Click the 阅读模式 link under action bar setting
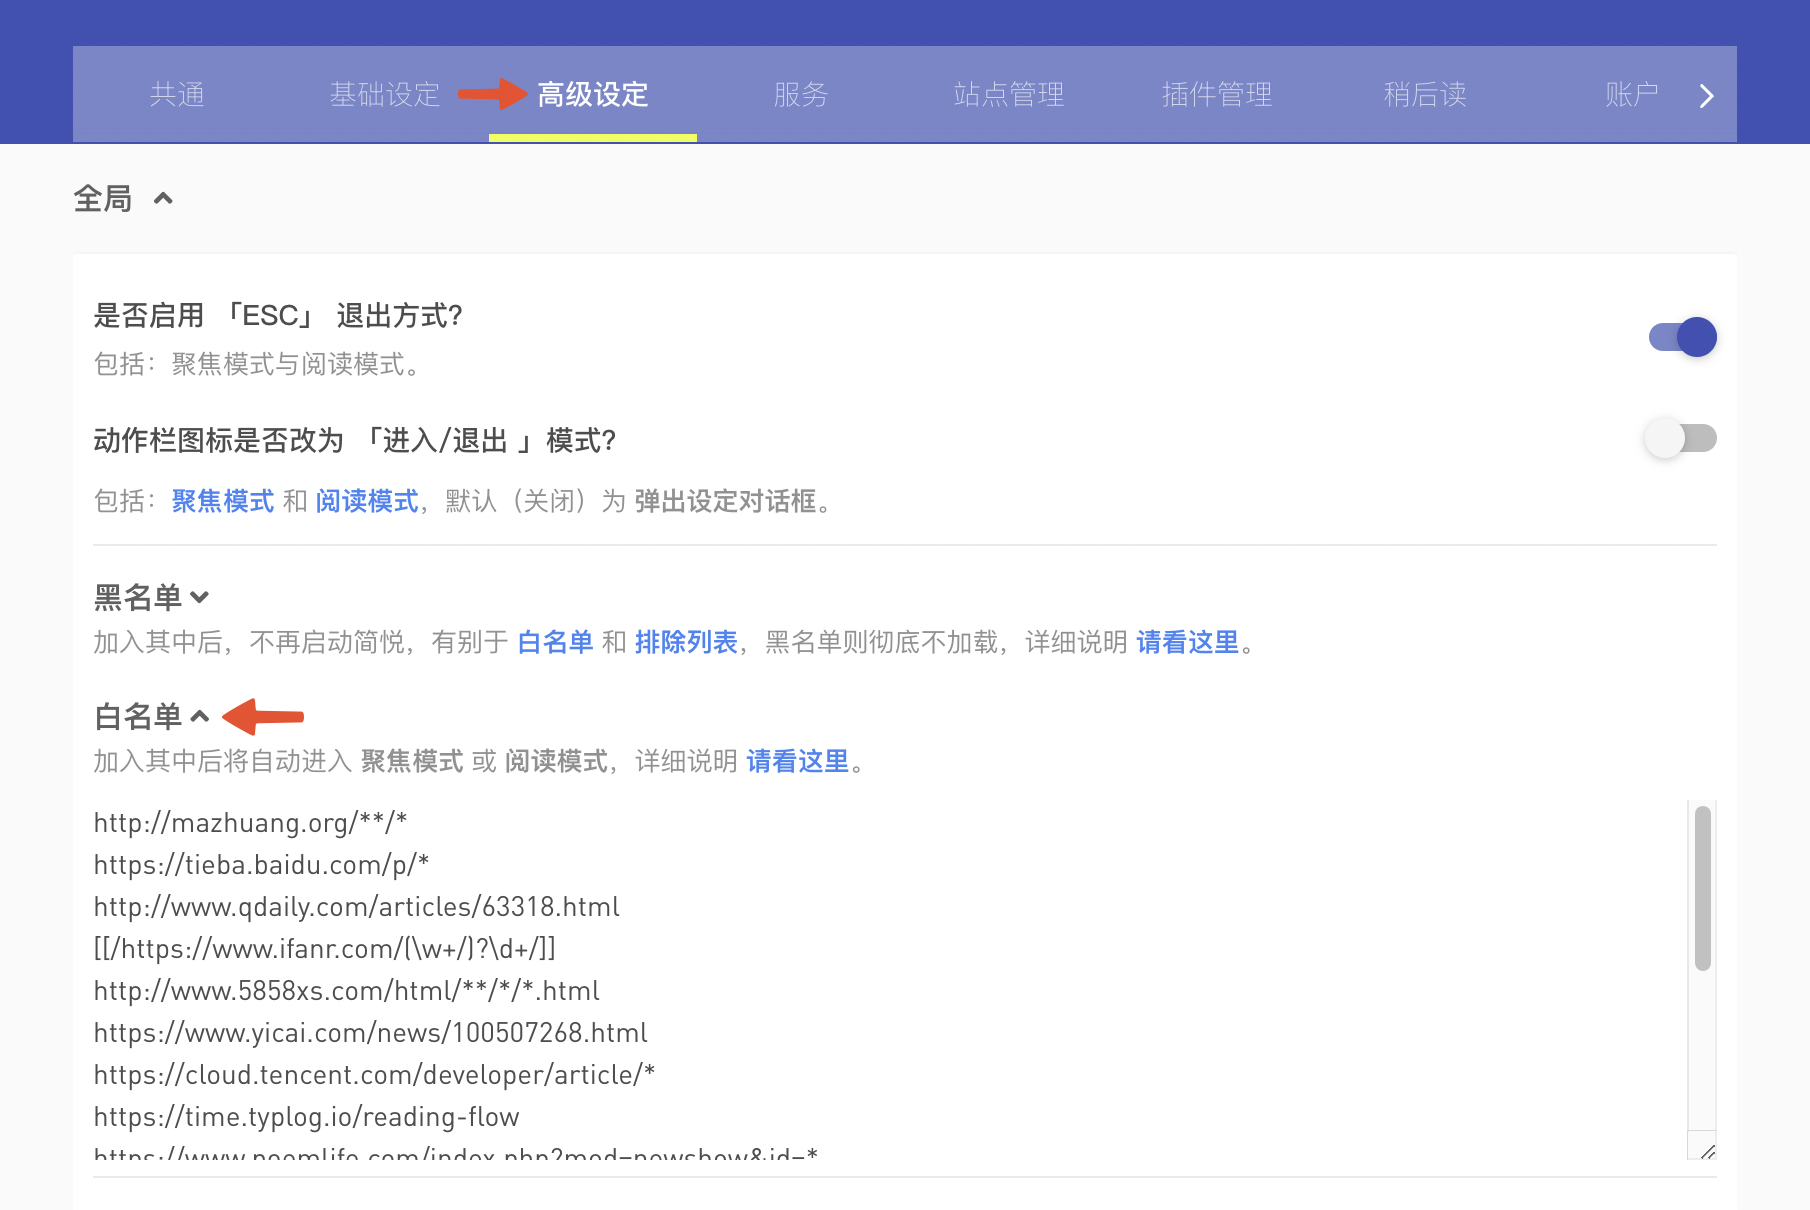The image size is (1810, 1210). [x=367, y=501]
